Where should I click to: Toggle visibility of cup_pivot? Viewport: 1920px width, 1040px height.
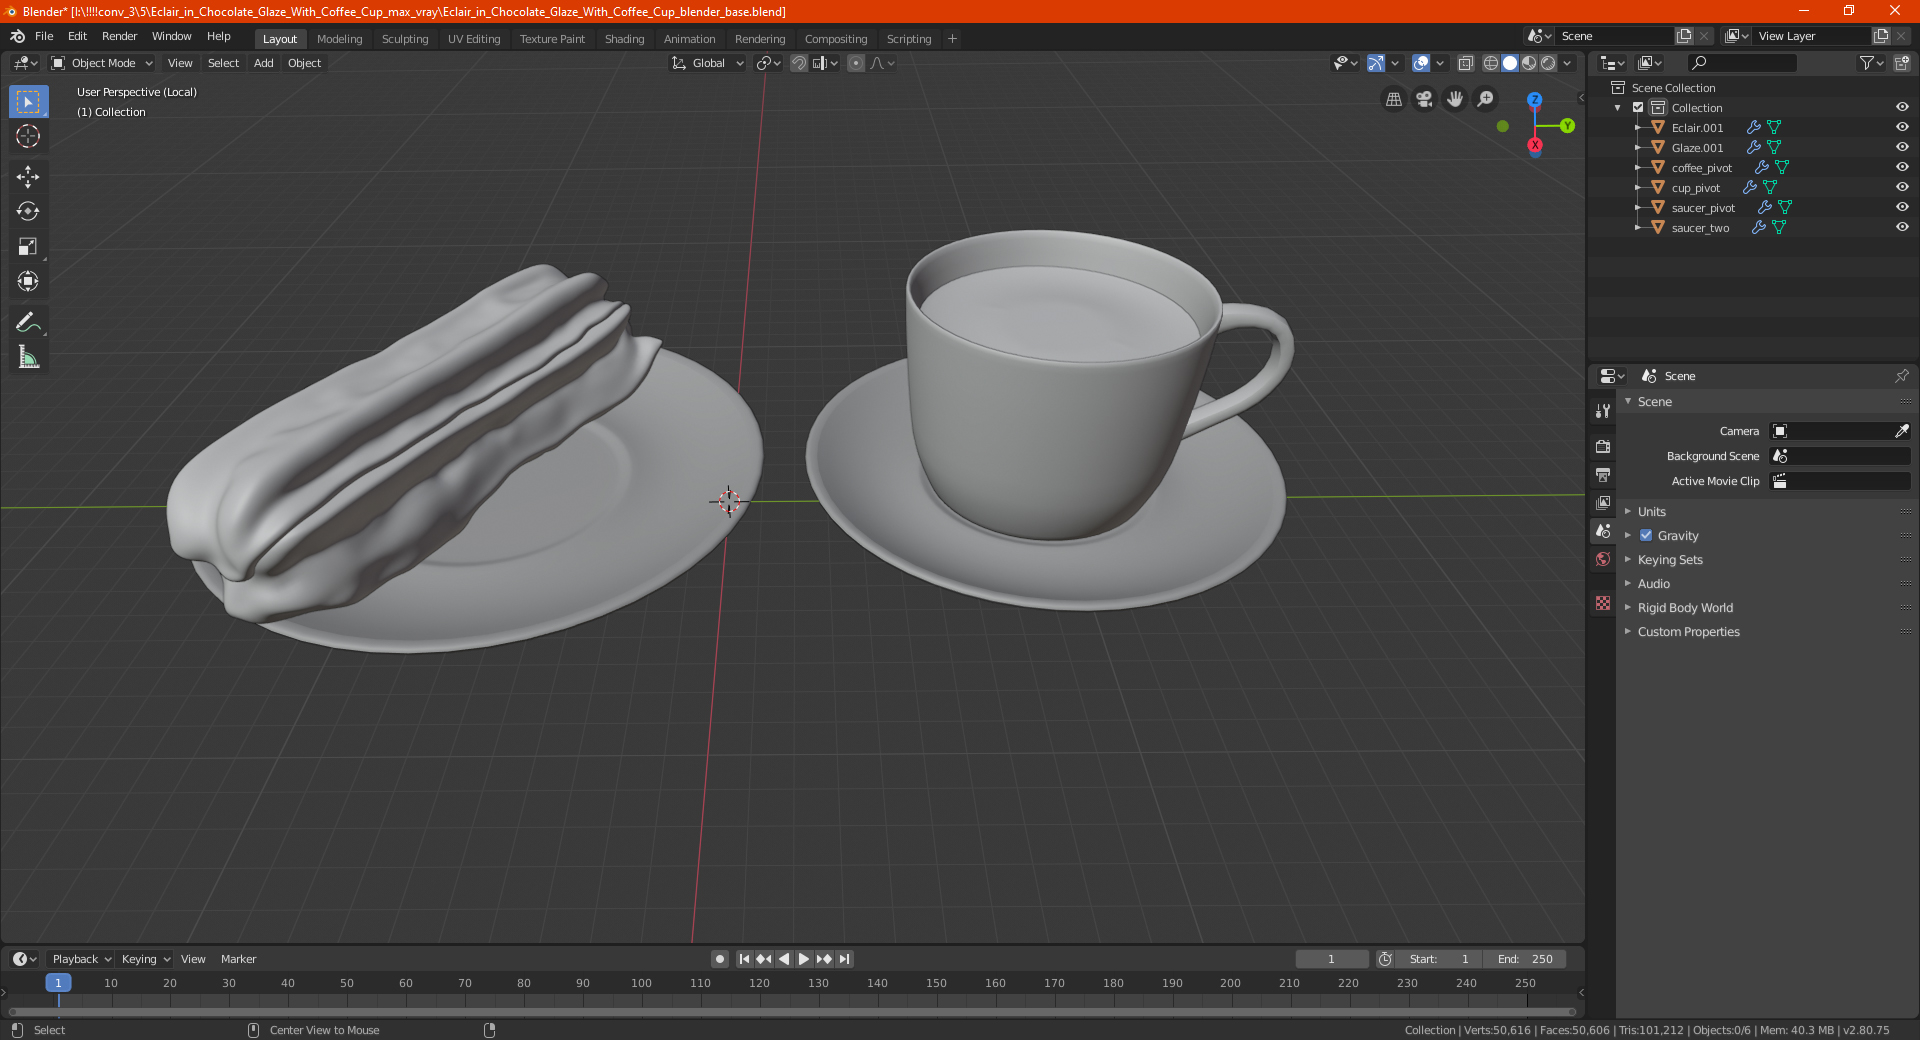click(x=1902, y=187)
